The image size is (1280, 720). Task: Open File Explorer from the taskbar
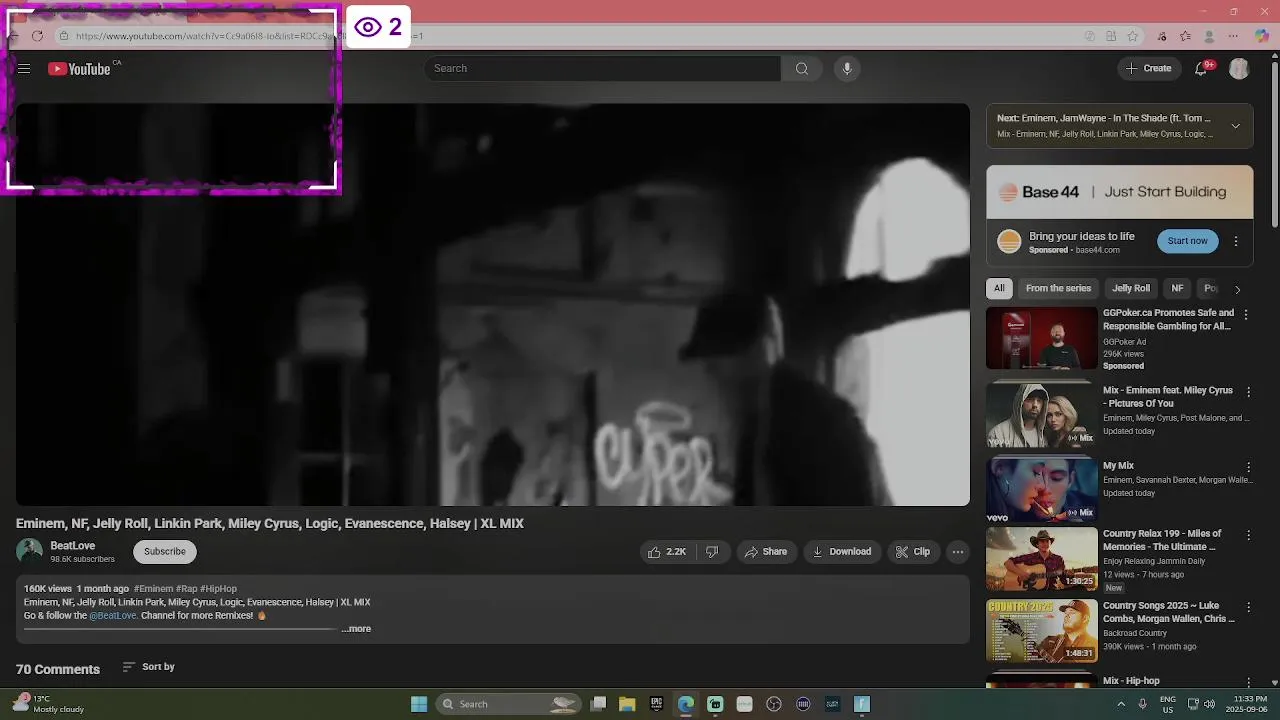pos(627,704)
